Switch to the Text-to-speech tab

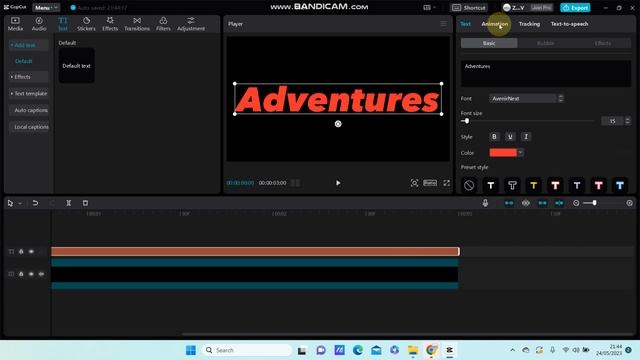[x=569, y=24]
